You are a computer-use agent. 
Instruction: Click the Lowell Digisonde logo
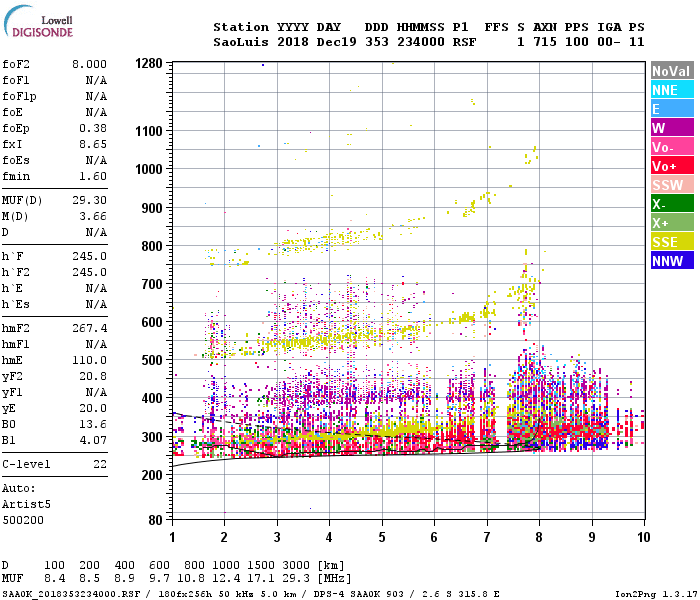[38, 22]
